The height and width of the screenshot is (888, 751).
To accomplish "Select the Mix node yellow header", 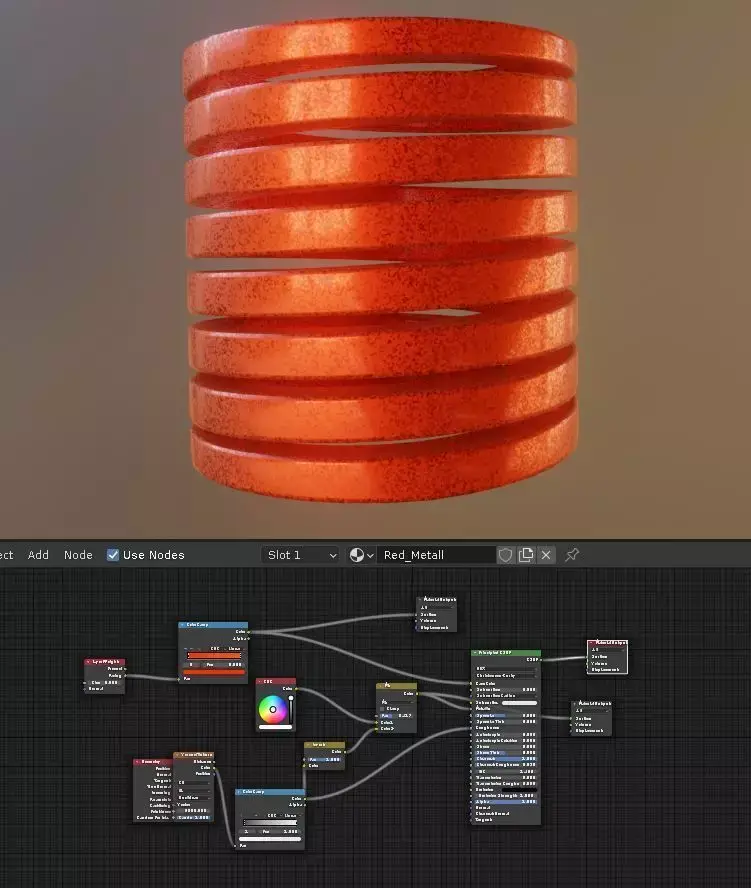I will click(396, 686).
